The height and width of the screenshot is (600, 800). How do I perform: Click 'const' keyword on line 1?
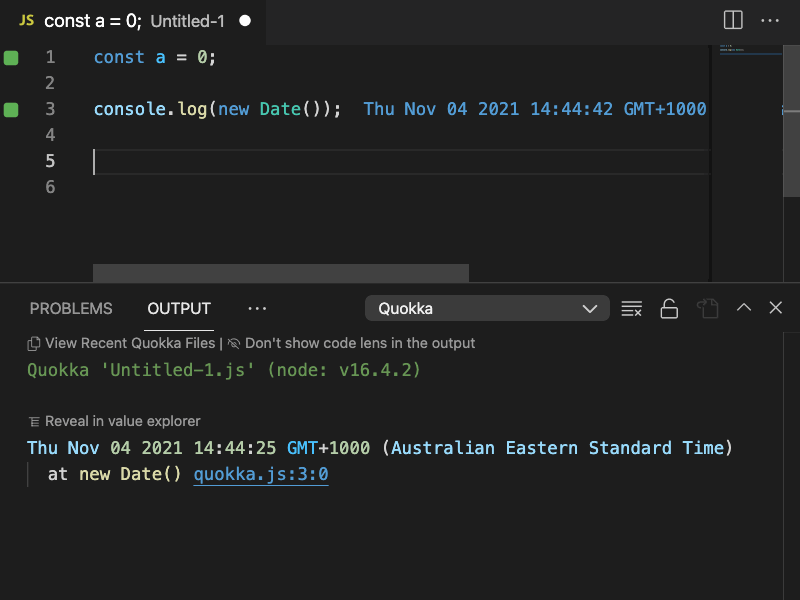[119, 57]
